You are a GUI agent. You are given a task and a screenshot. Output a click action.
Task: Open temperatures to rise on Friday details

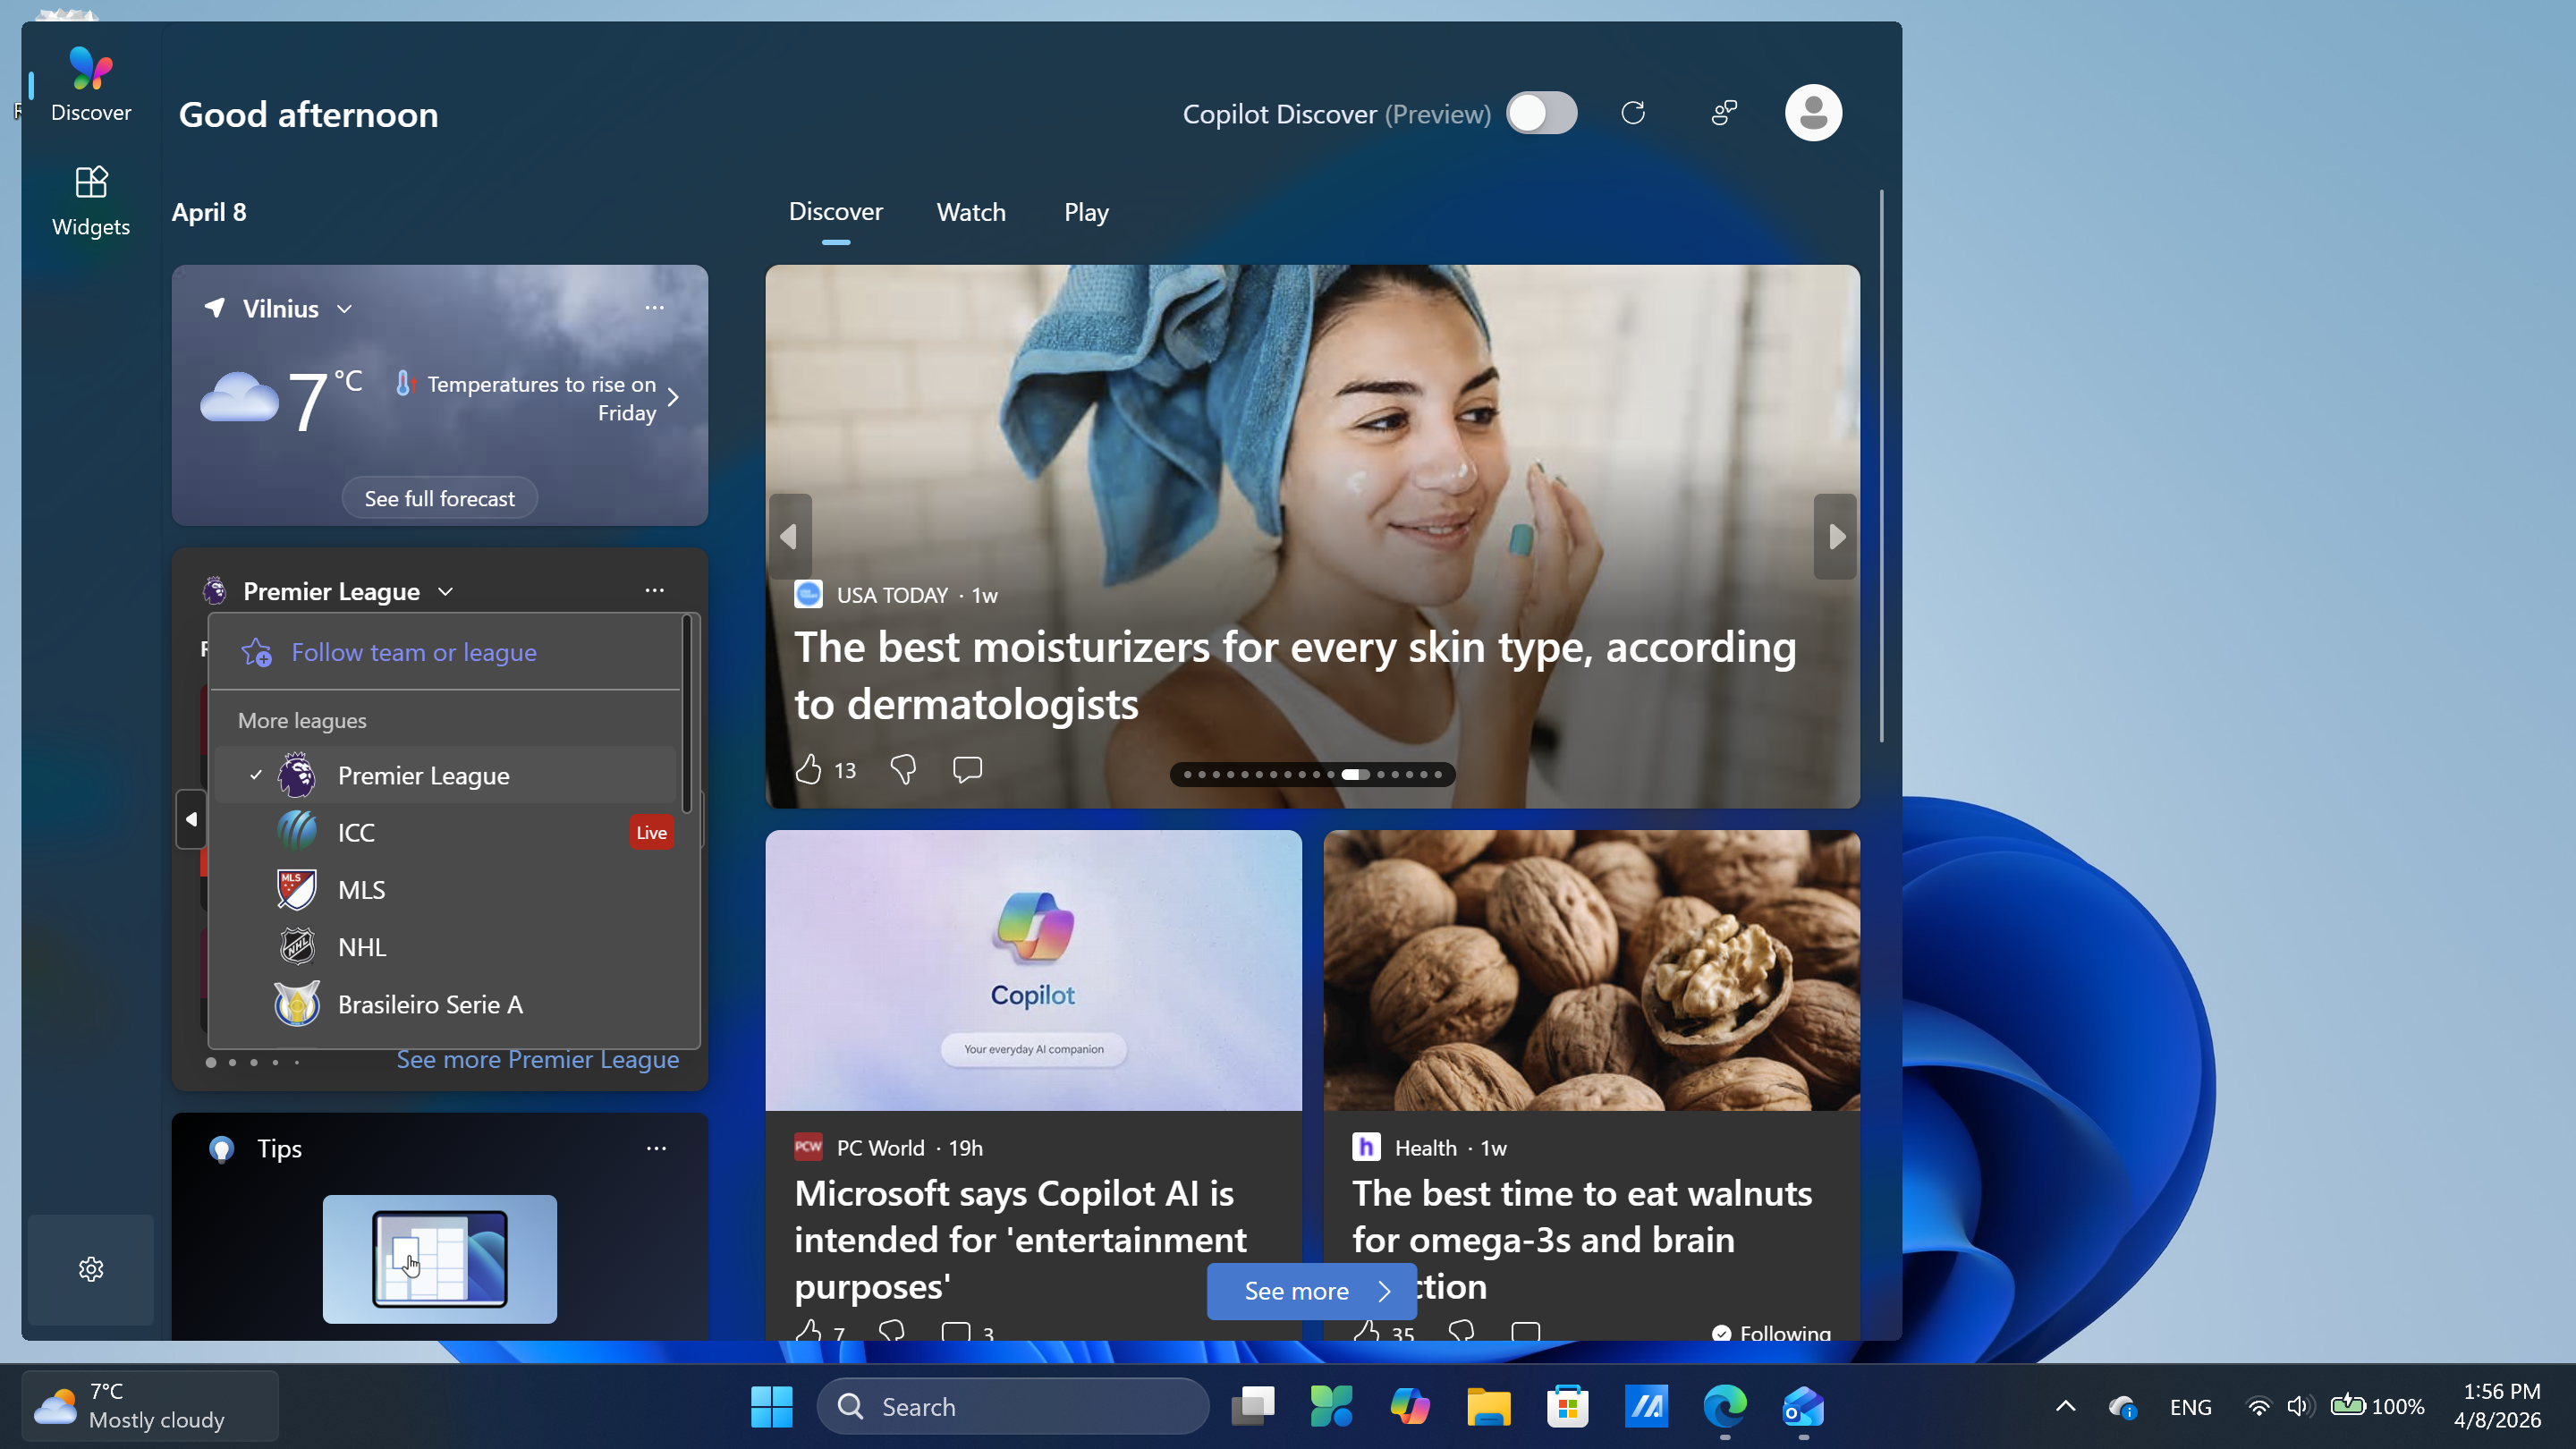coord(540,398)
